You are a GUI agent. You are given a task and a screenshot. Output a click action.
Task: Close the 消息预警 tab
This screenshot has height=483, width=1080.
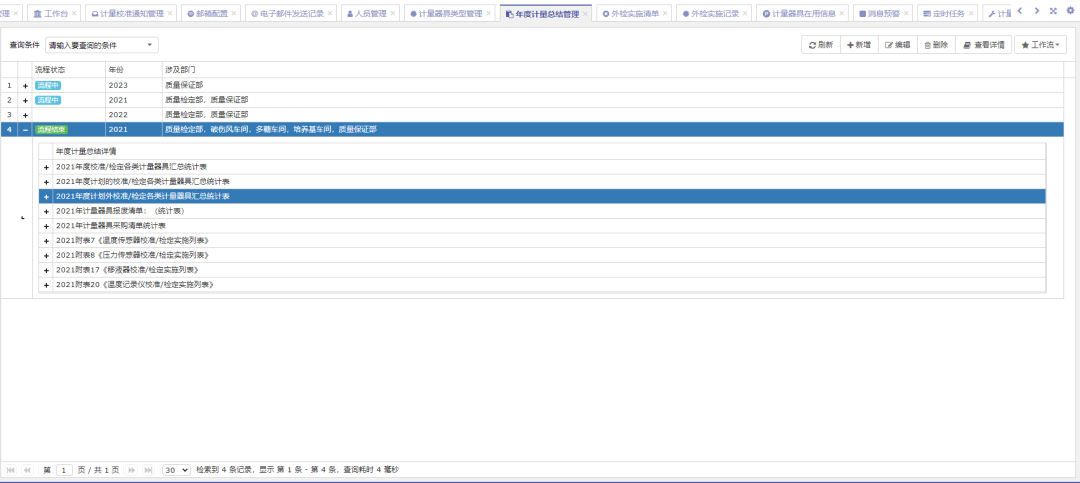click(x=906, y=14)
